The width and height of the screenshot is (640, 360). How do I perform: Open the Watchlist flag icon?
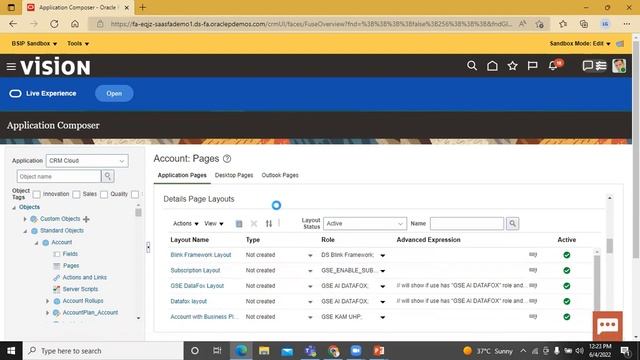click(532, 66)
